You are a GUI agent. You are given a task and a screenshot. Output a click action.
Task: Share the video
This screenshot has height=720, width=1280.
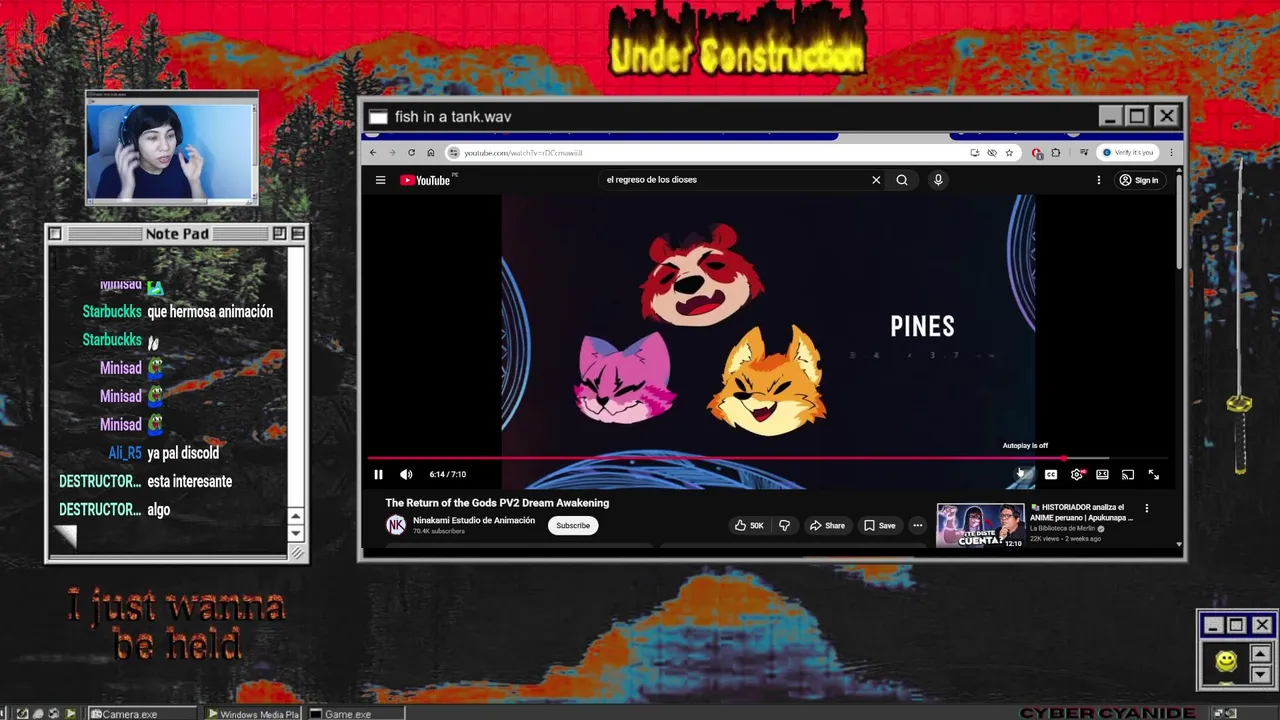click(x=827, y=525)
